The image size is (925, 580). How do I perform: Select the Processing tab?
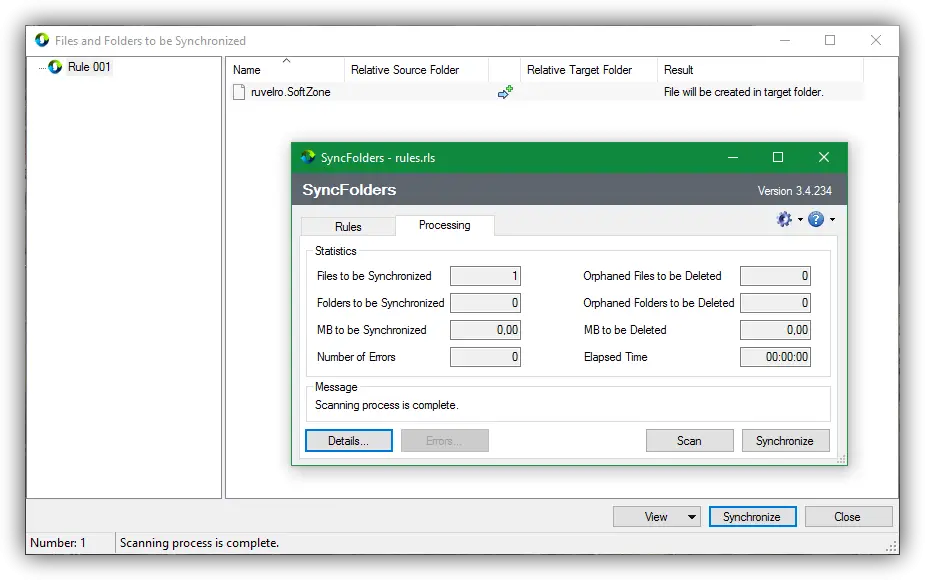click(x=445, y=225)
